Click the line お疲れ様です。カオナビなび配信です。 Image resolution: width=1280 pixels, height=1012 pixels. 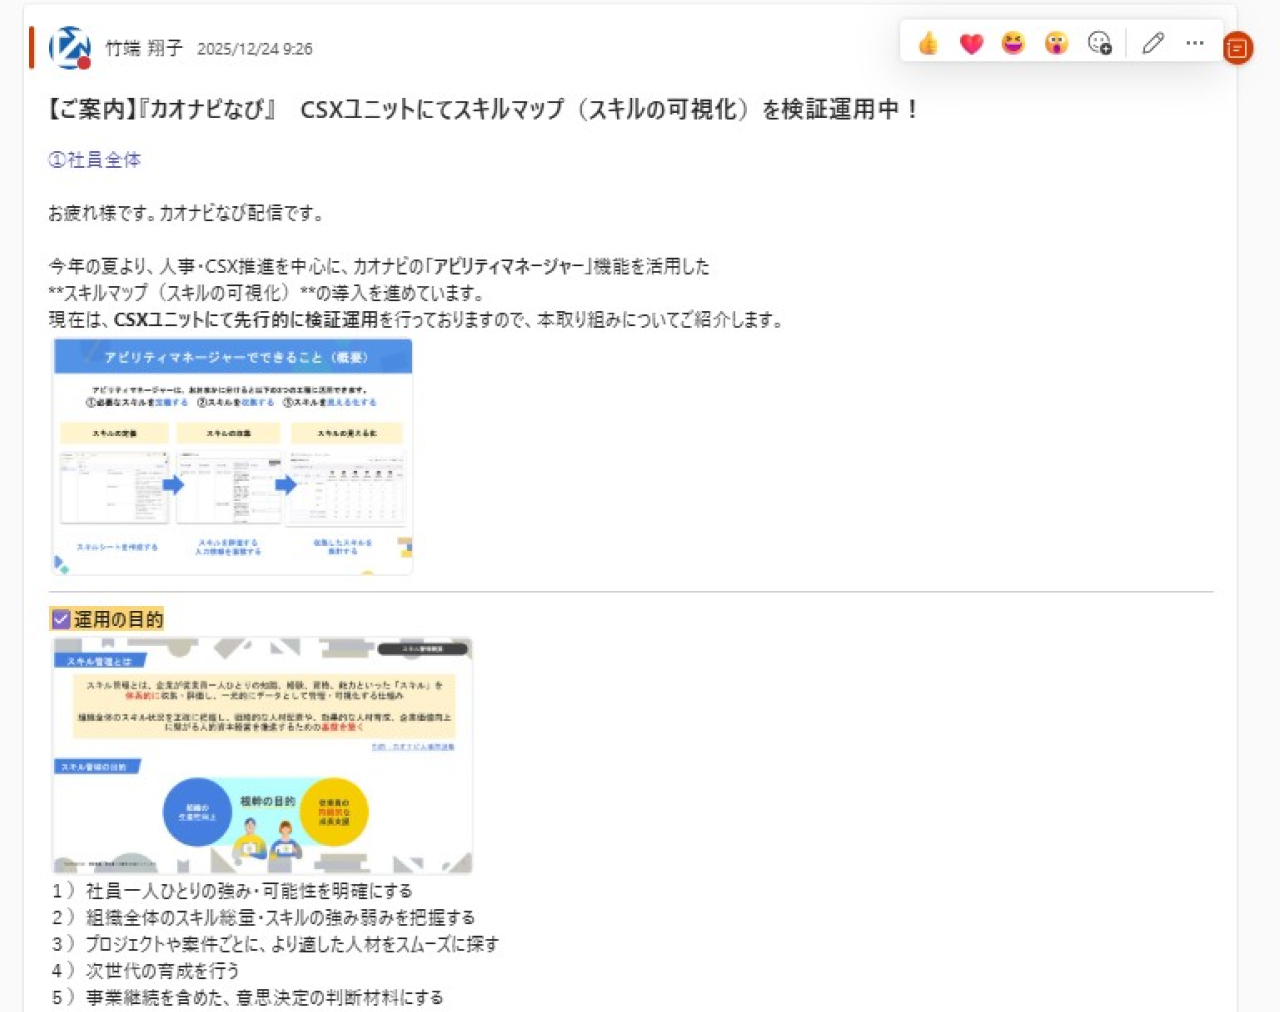point(186,213)
